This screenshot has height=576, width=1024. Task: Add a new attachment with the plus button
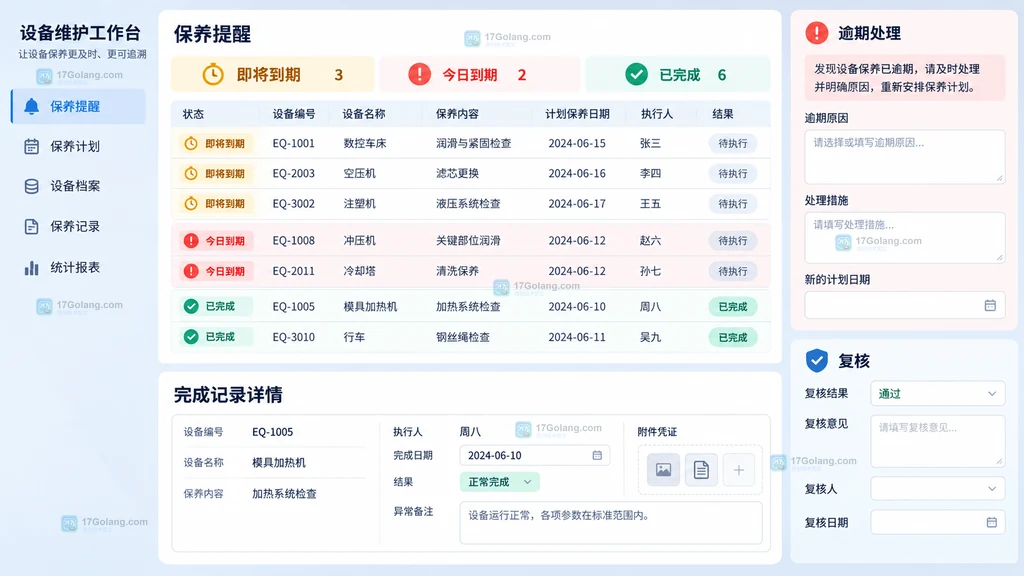[739, 470]
